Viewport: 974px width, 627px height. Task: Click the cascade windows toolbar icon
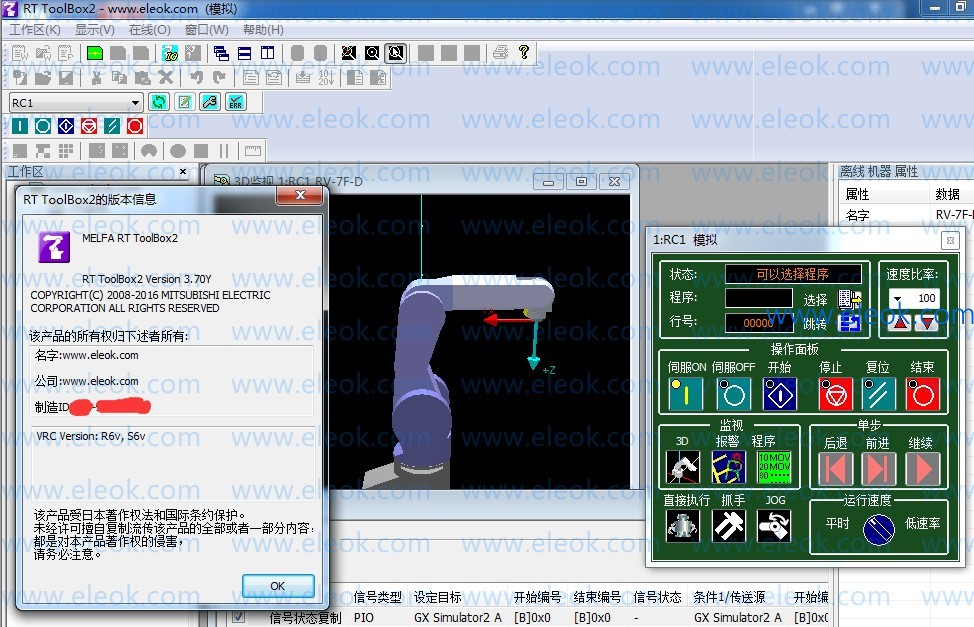[221, 53]
